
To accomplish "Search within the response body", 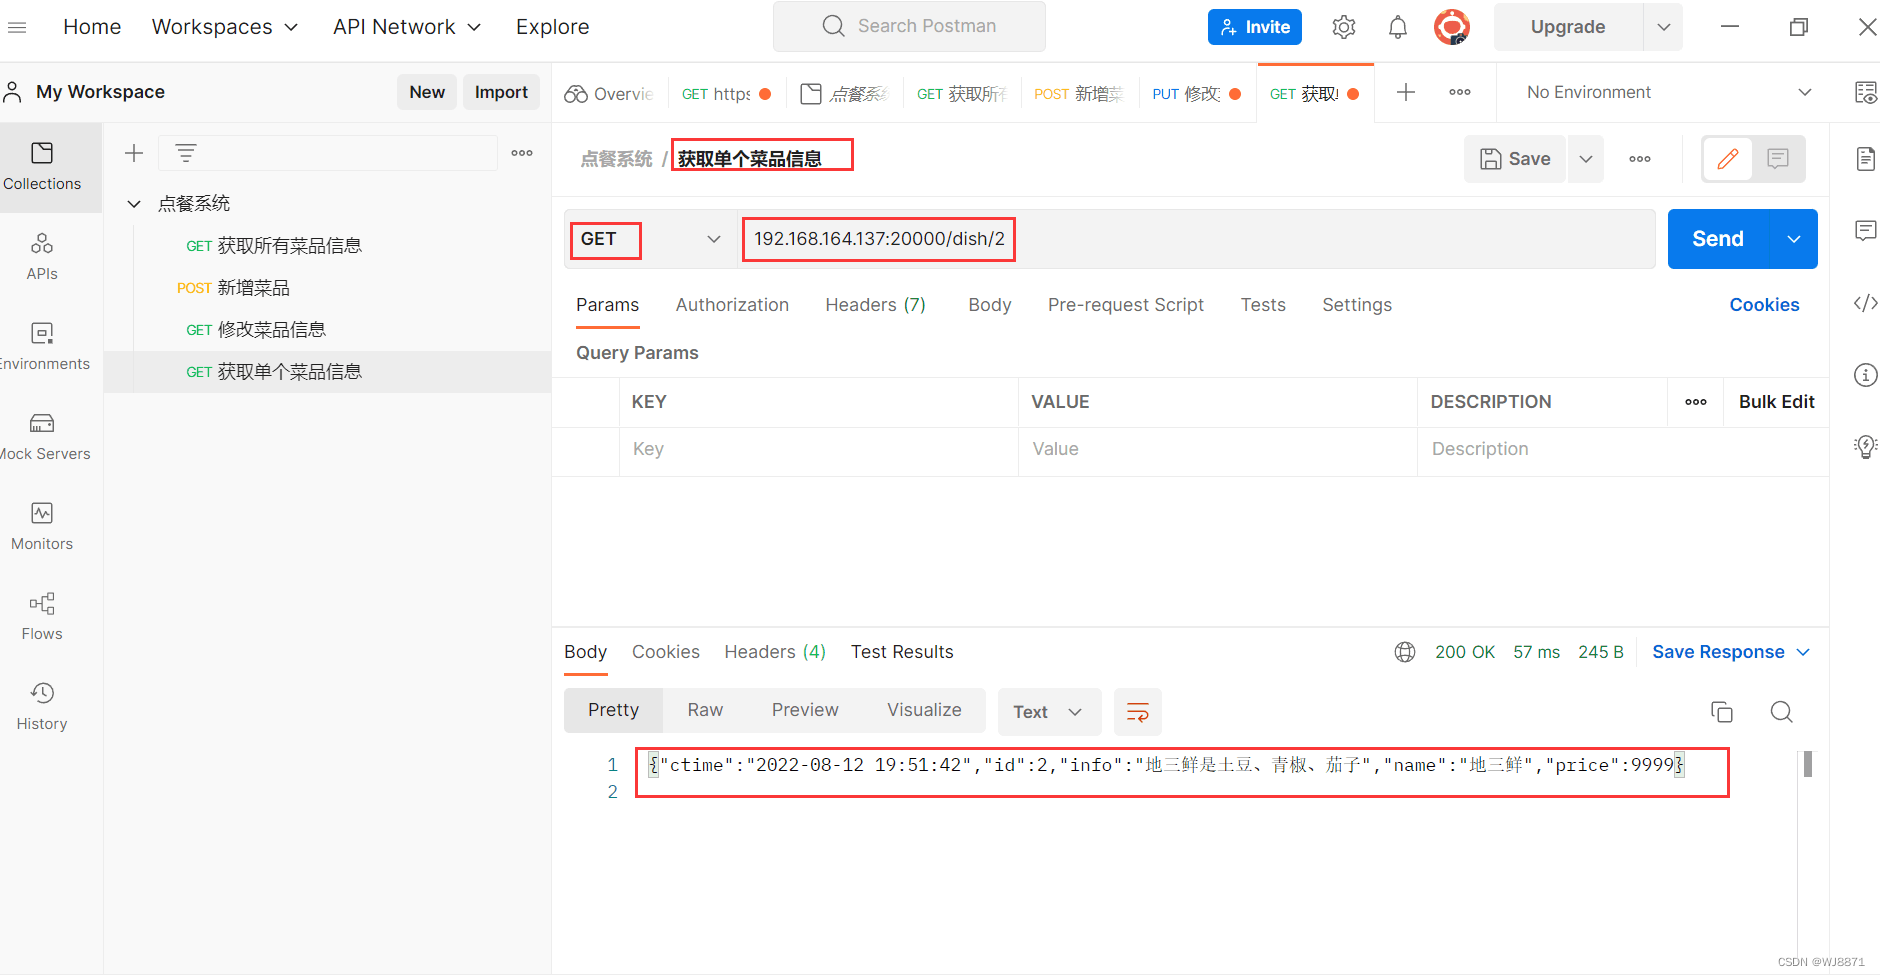I will 1781,711.
